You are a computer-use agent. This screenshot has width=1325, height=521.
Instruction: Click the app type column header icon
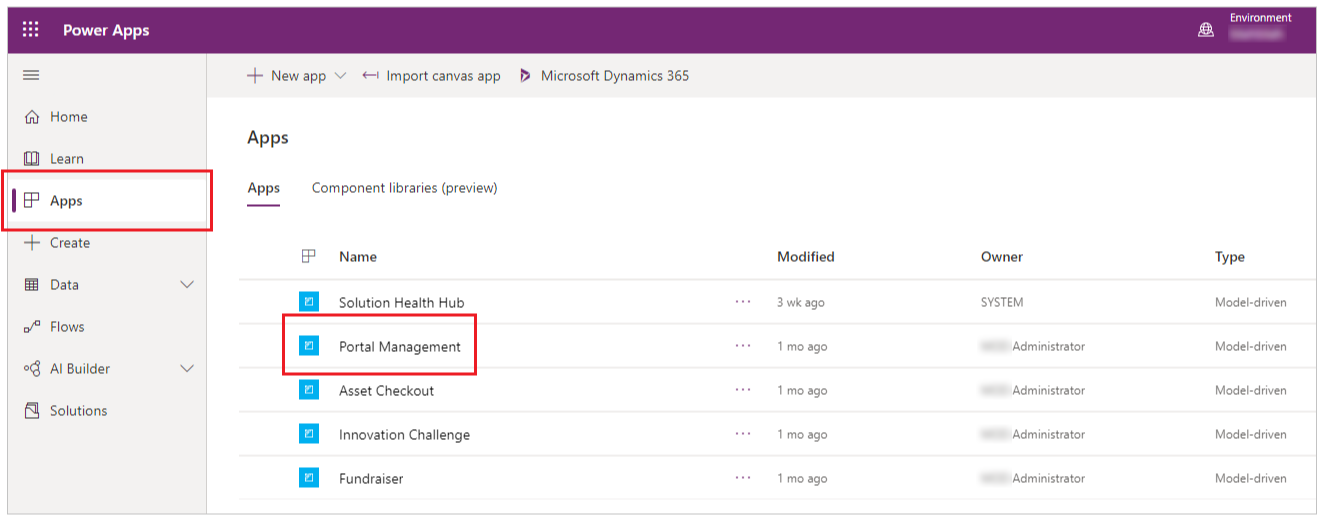click(309, 256)
